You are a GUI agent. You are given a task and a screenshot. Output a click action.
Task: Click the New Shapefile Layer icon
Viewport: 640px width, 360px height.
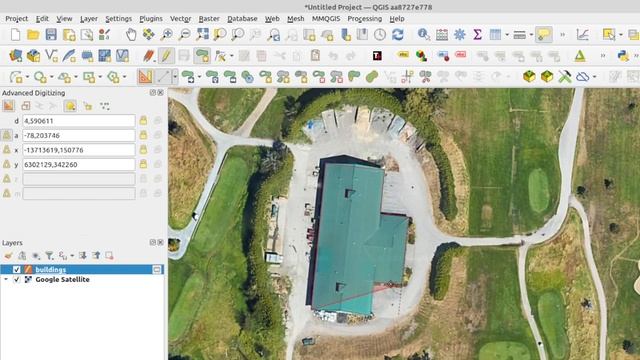(x=51, y=56)
